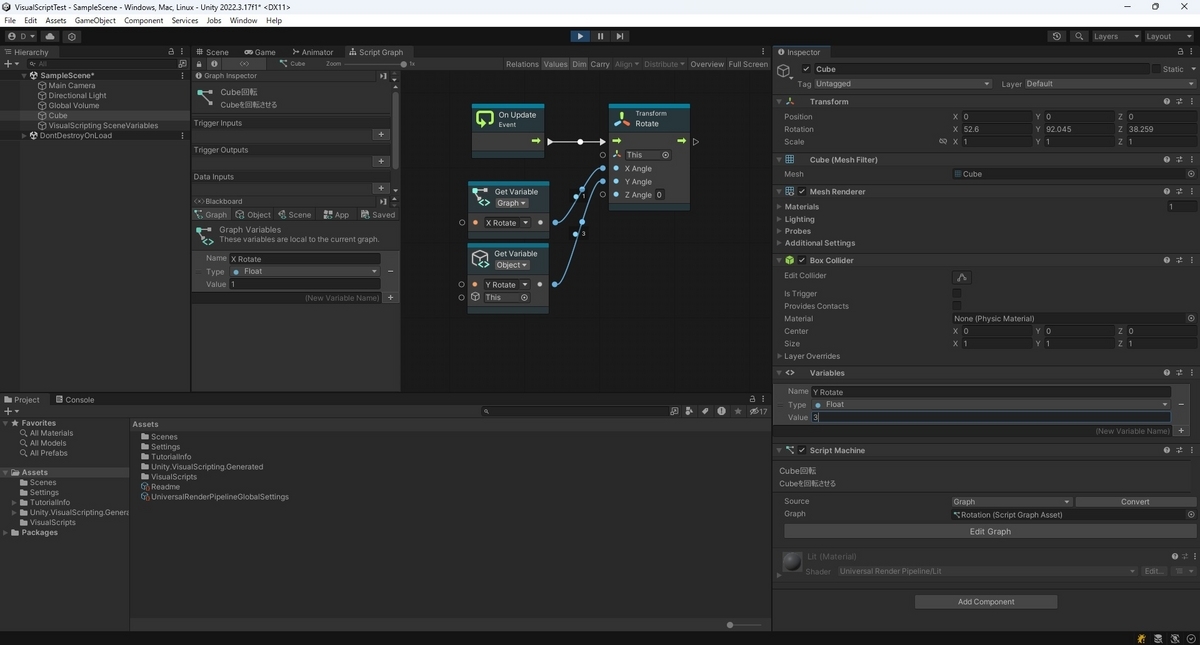This screenshot has height=645, width=1200.
Task: Disable the Box Collider component checkbox
Action: tap(802, 260)
